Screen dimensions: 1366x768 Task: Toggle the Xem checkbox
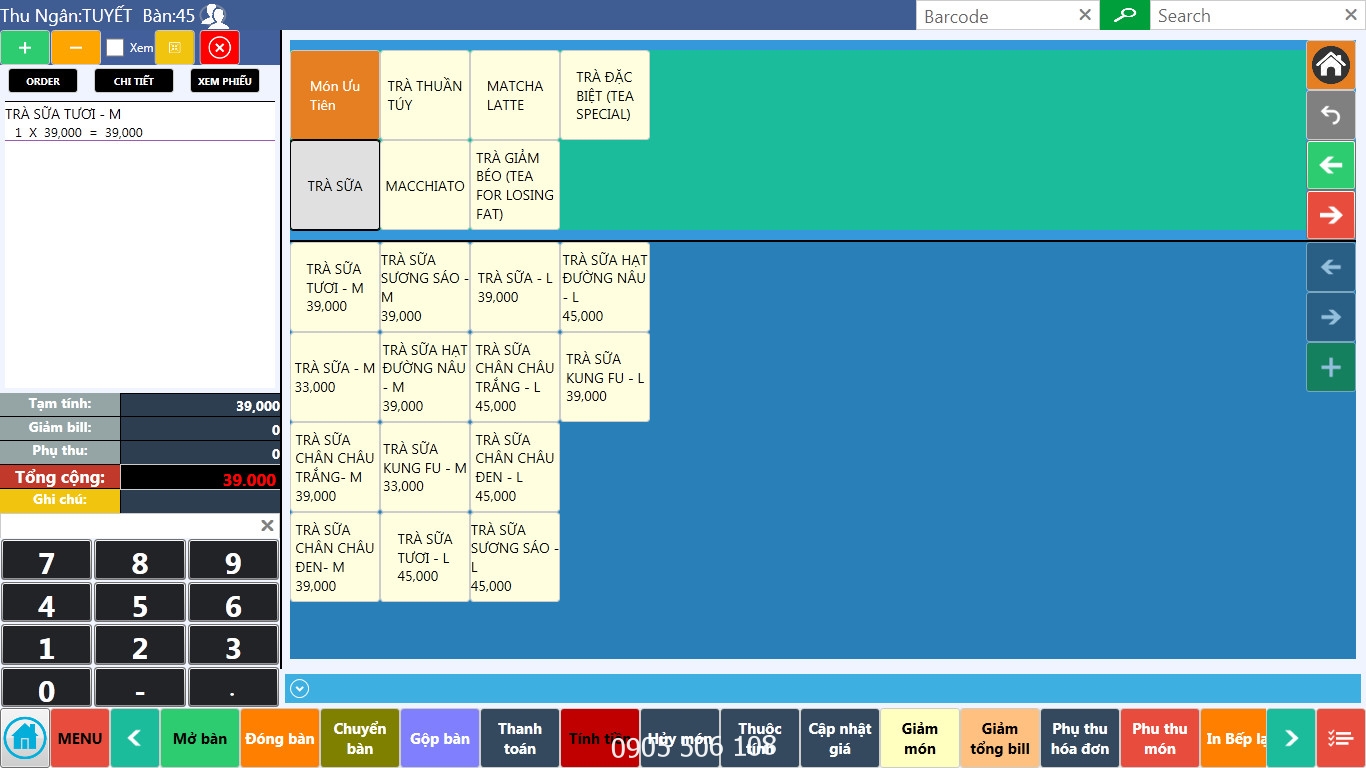[115, 47]
